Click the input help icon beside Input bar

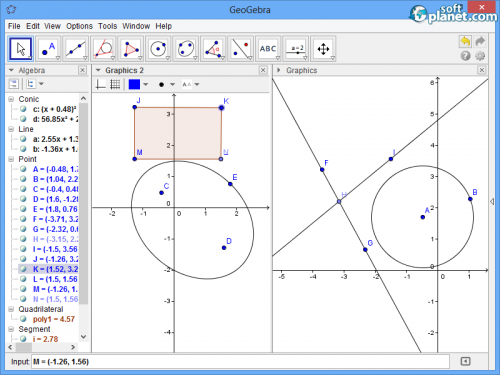(465, 361)
